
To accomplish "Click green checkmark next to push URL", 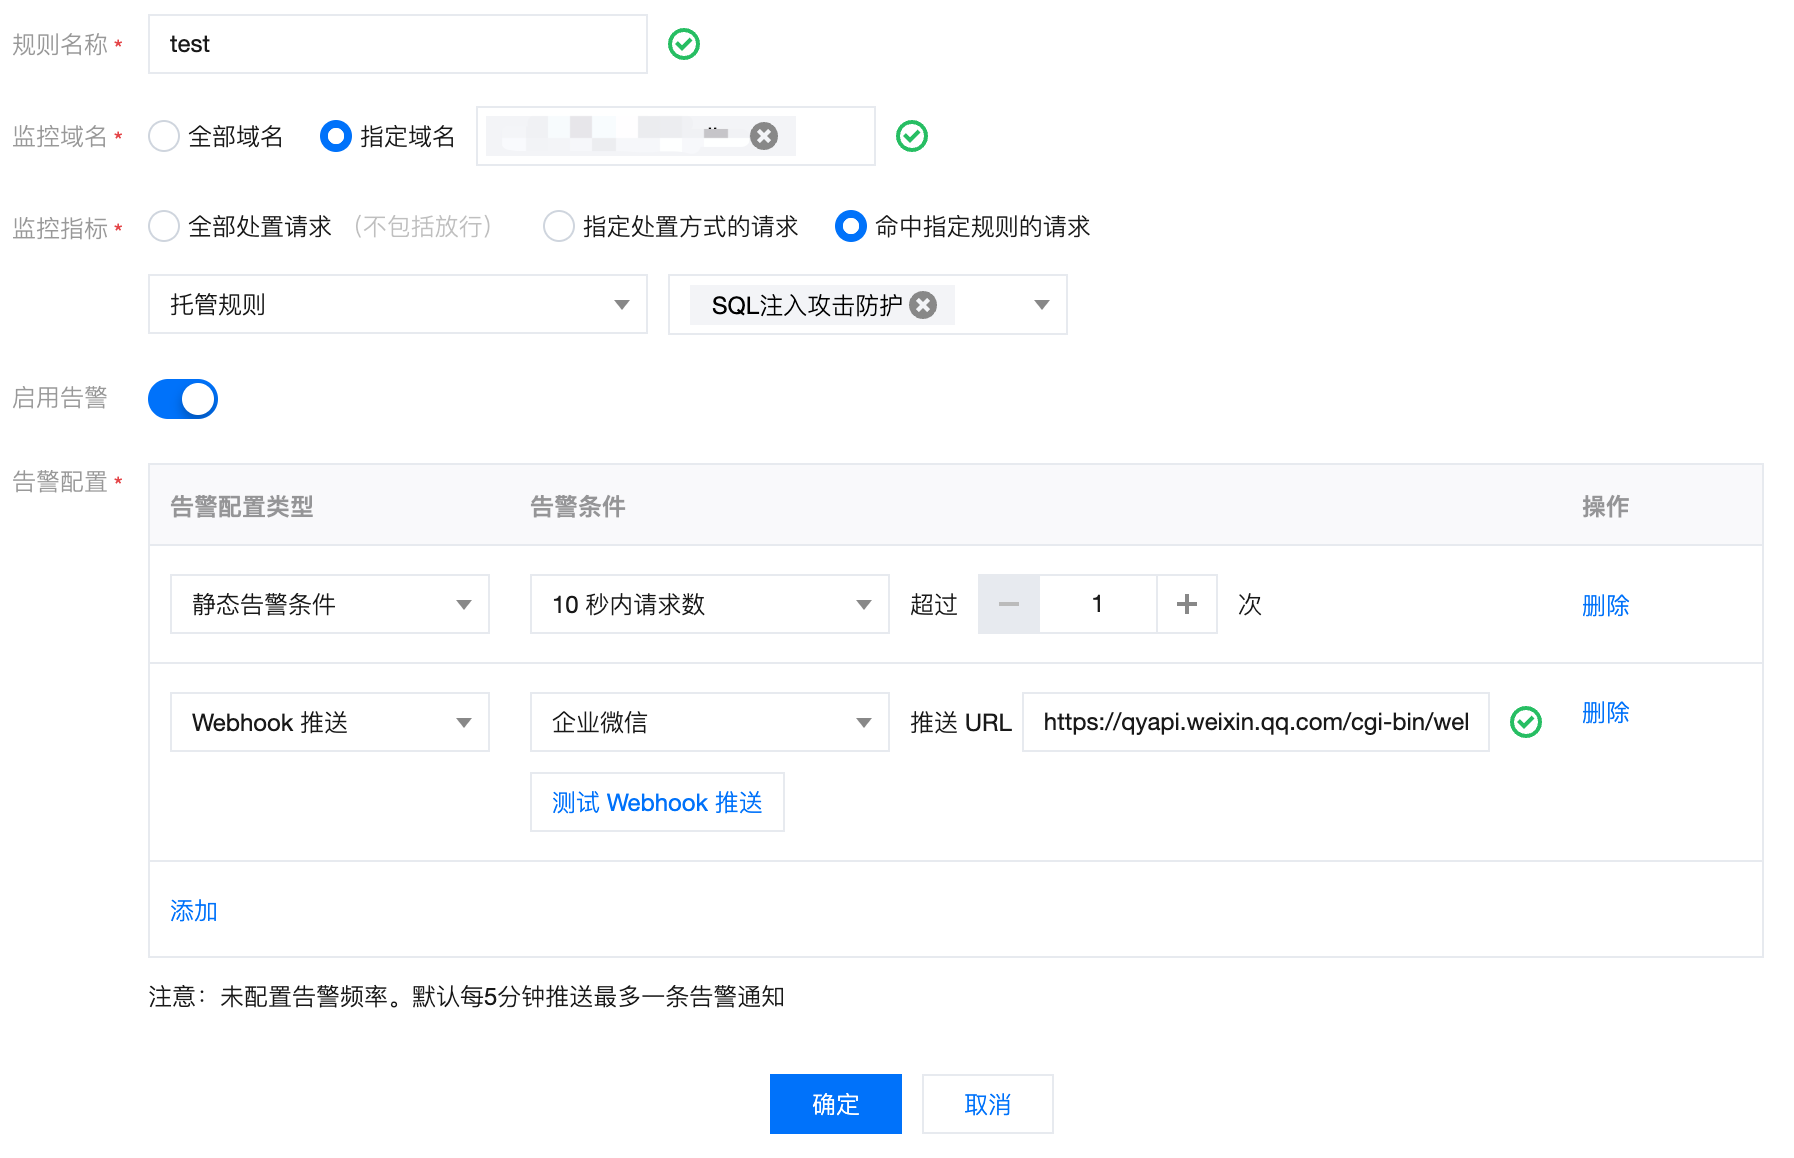I will [x=1525, y=722].
